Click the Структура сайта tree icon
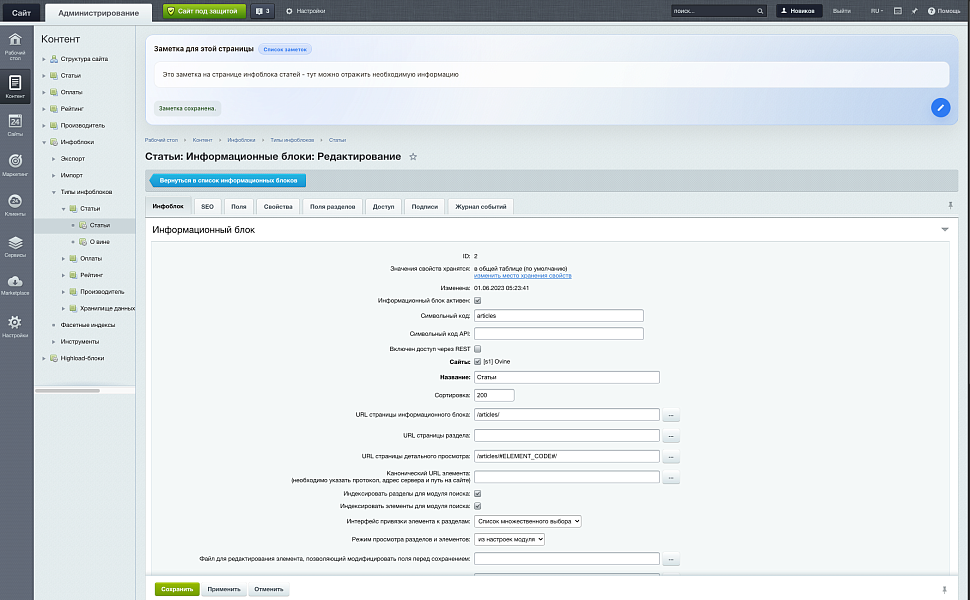The height and width of the screenshot is (600, 970). click(x=54, y=59)
